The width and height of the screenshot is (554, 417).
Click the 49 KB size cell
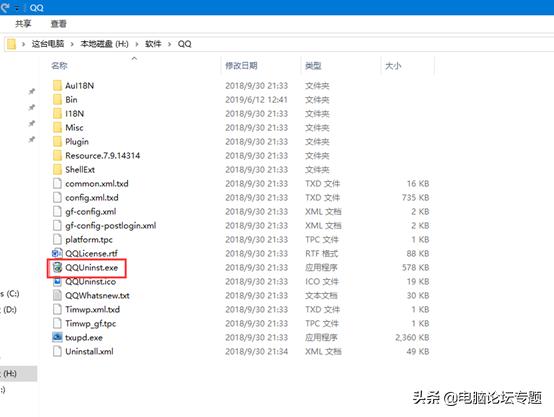click(418, 351)
